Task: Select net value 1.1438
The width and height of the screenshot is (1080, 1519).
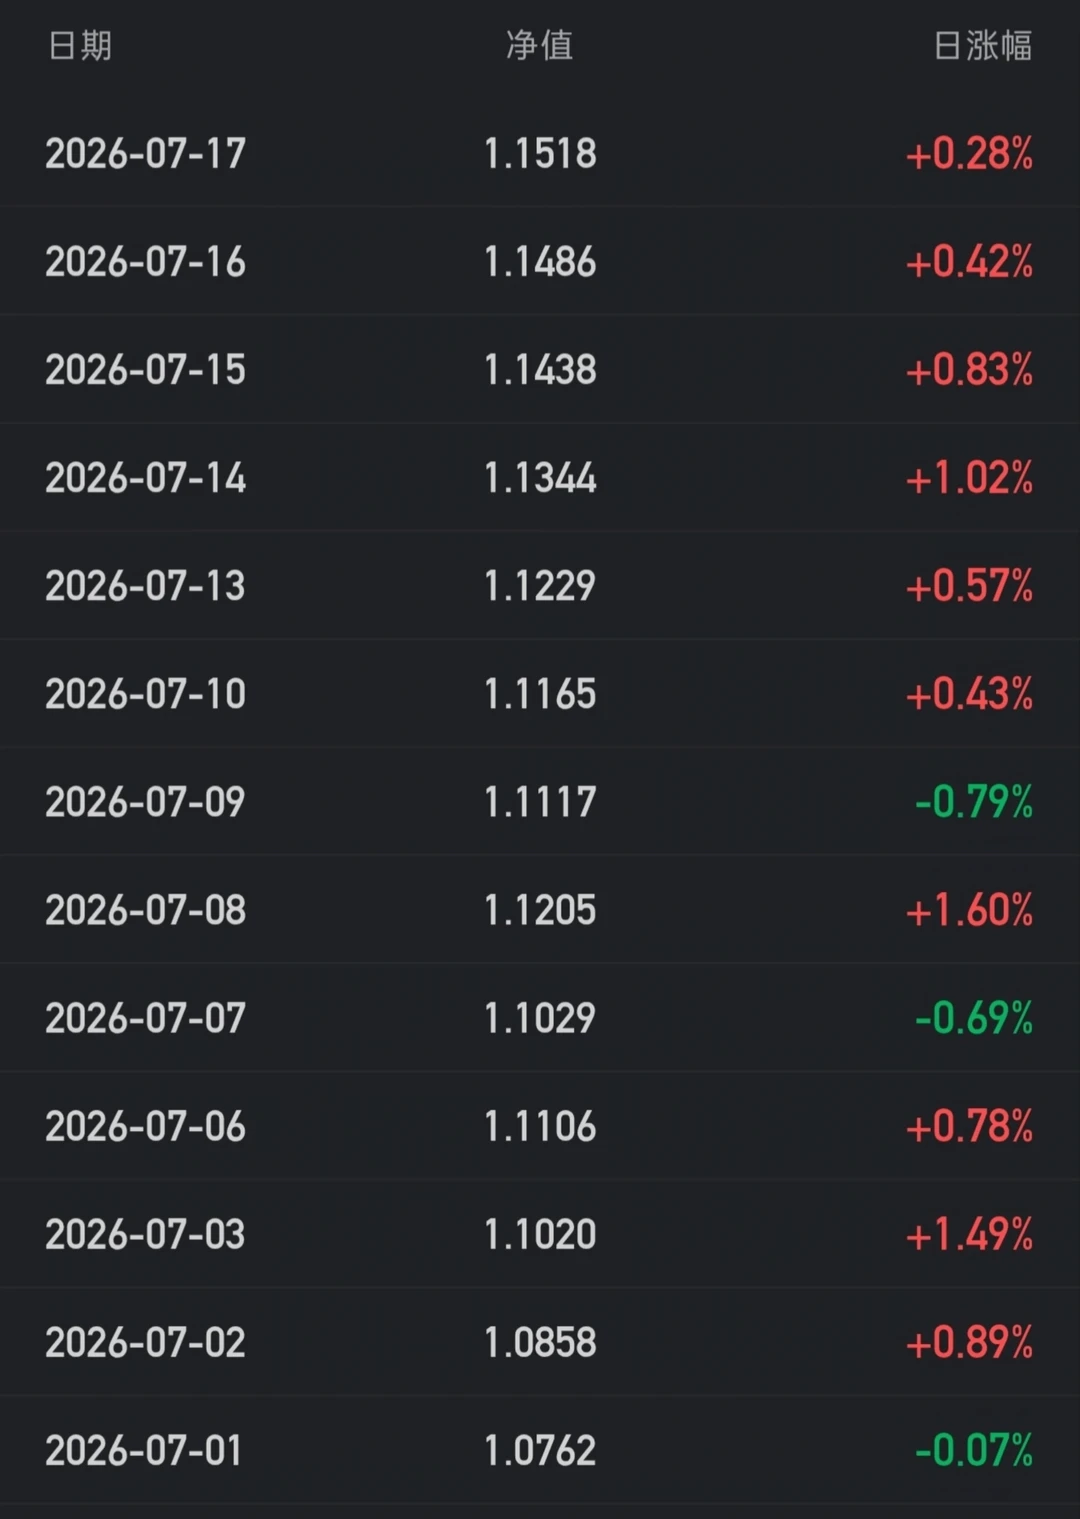Action: [540, 370]
